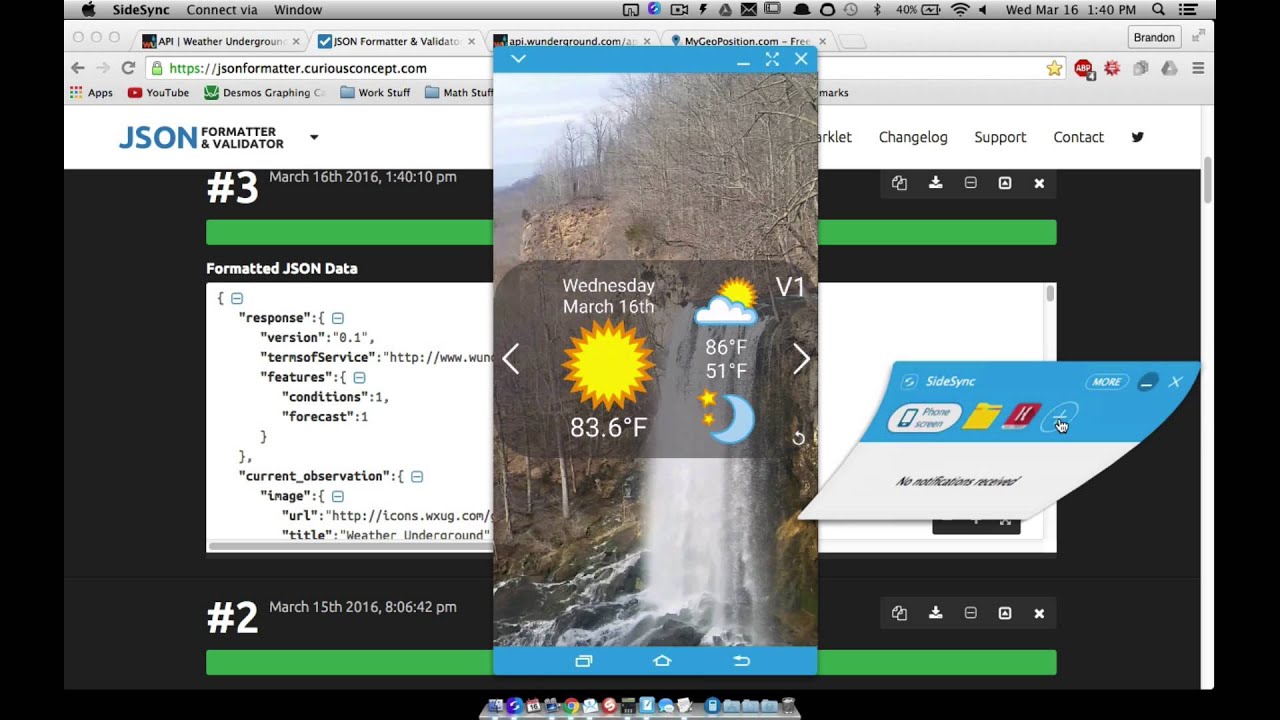Click the JSON Formatter & Validator logo

click(x=201, y=137)
